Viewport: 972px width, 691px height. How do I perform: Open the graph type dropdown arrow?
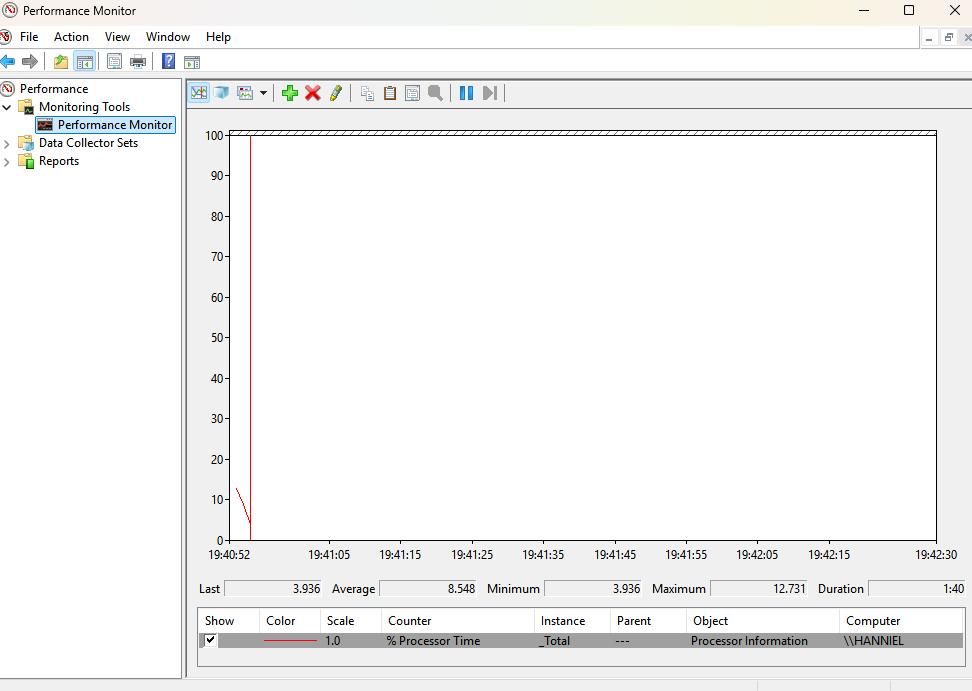coord(263,93)
